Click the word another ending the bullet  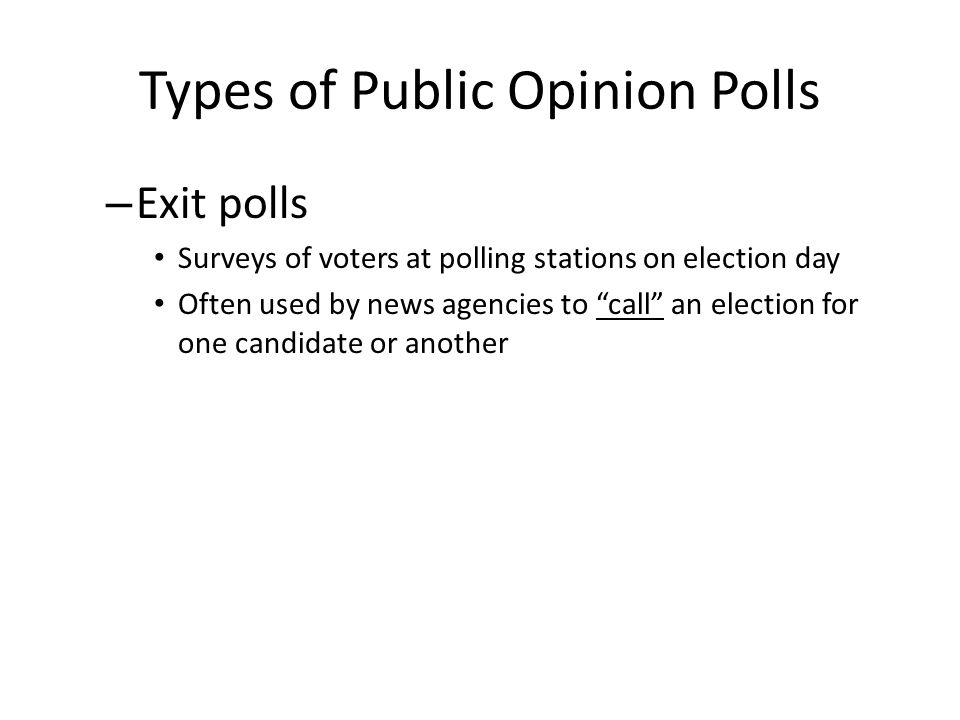[x=456, y=343]
